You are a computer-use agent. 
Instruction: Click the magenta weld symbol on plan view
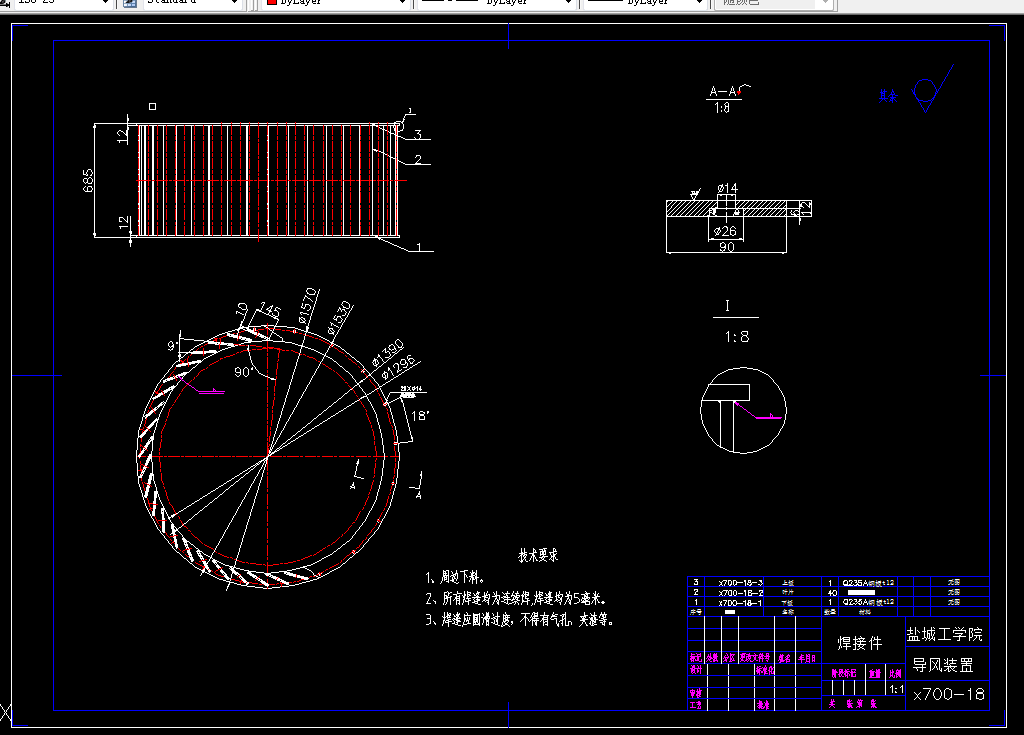[x=201, y=385]
